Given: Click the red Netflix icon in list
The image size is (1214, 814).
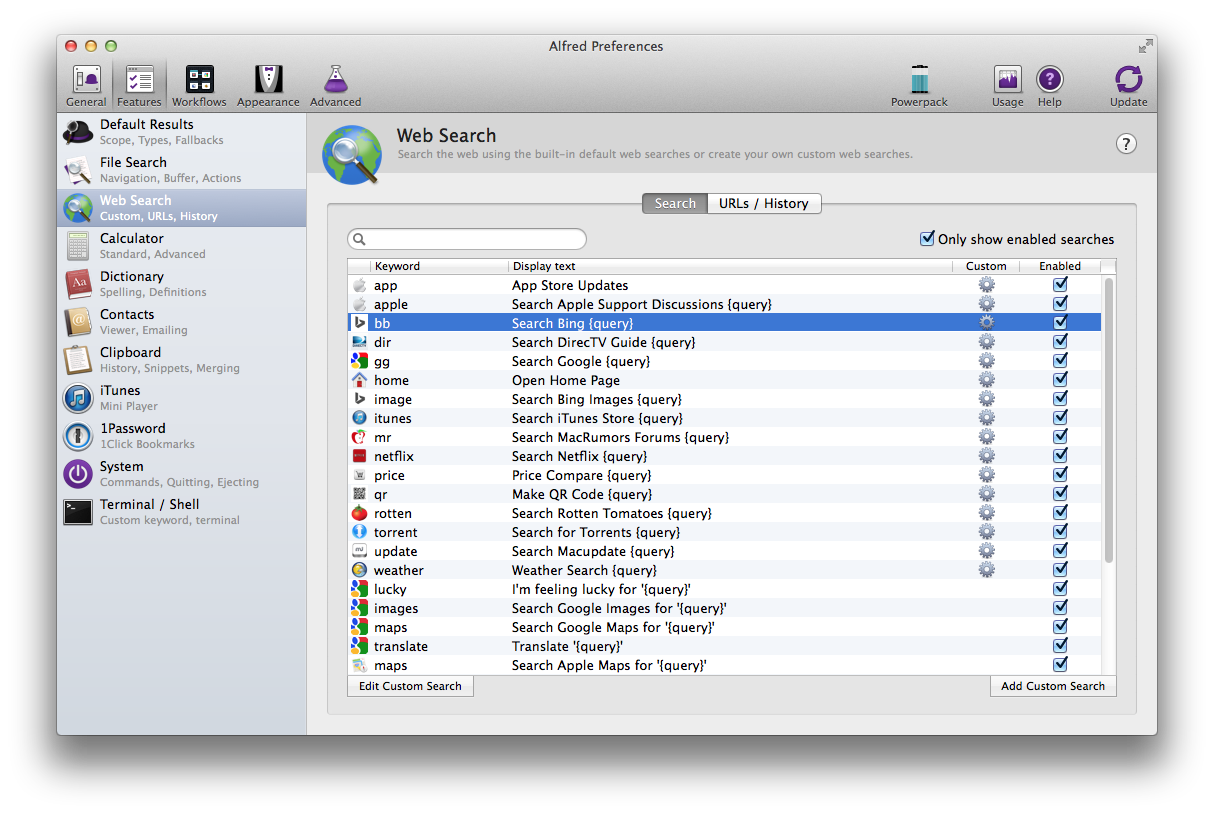Looking at the screenshot, I should tap(359, 456).
